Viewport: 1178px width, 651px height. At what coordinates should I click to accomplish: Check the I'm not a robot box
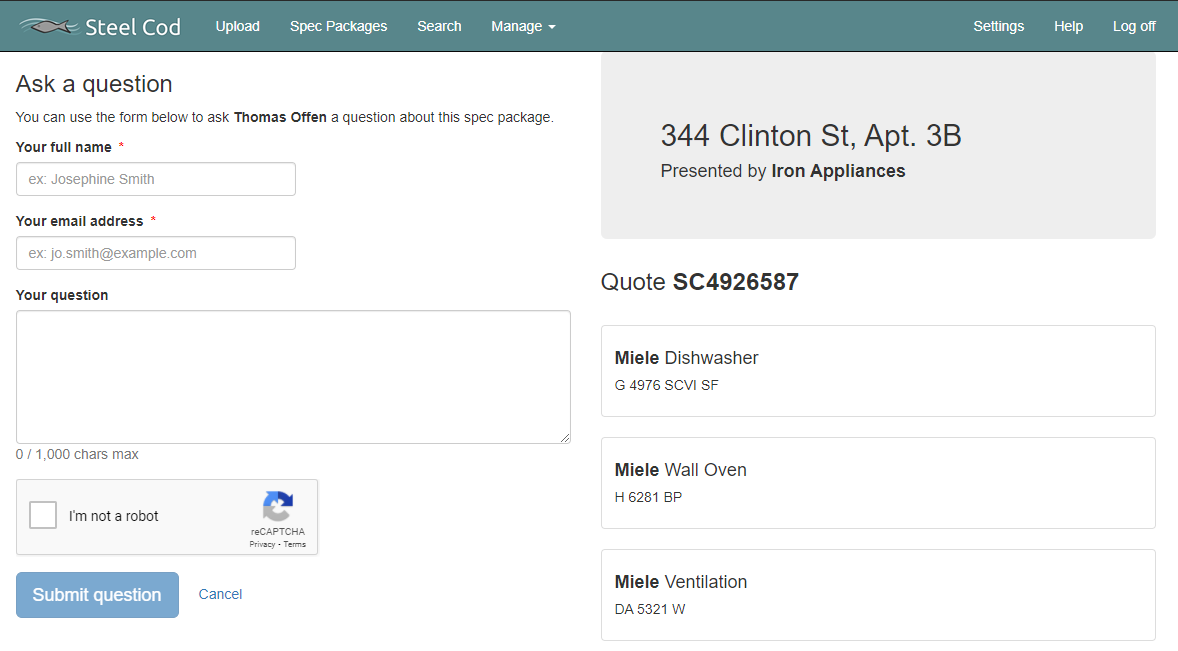tap(43, 516)
